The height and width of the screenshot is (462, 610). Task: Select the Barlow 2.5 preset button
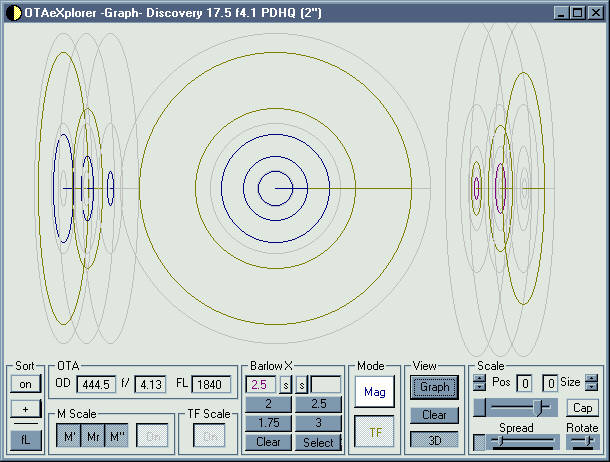click(318, 404)
